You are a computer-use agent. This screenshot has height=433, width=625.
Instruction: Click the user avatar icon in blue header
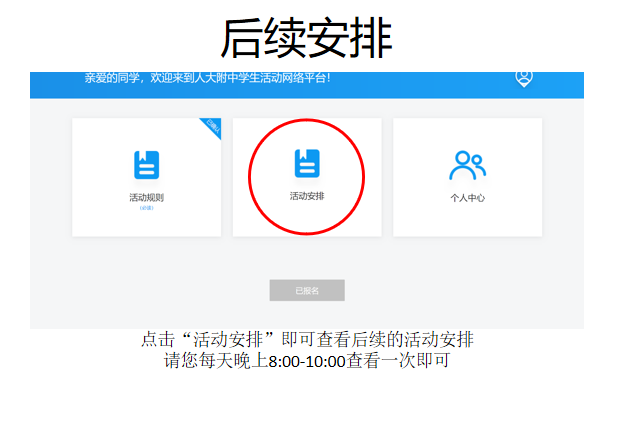(x=524, y=78)
